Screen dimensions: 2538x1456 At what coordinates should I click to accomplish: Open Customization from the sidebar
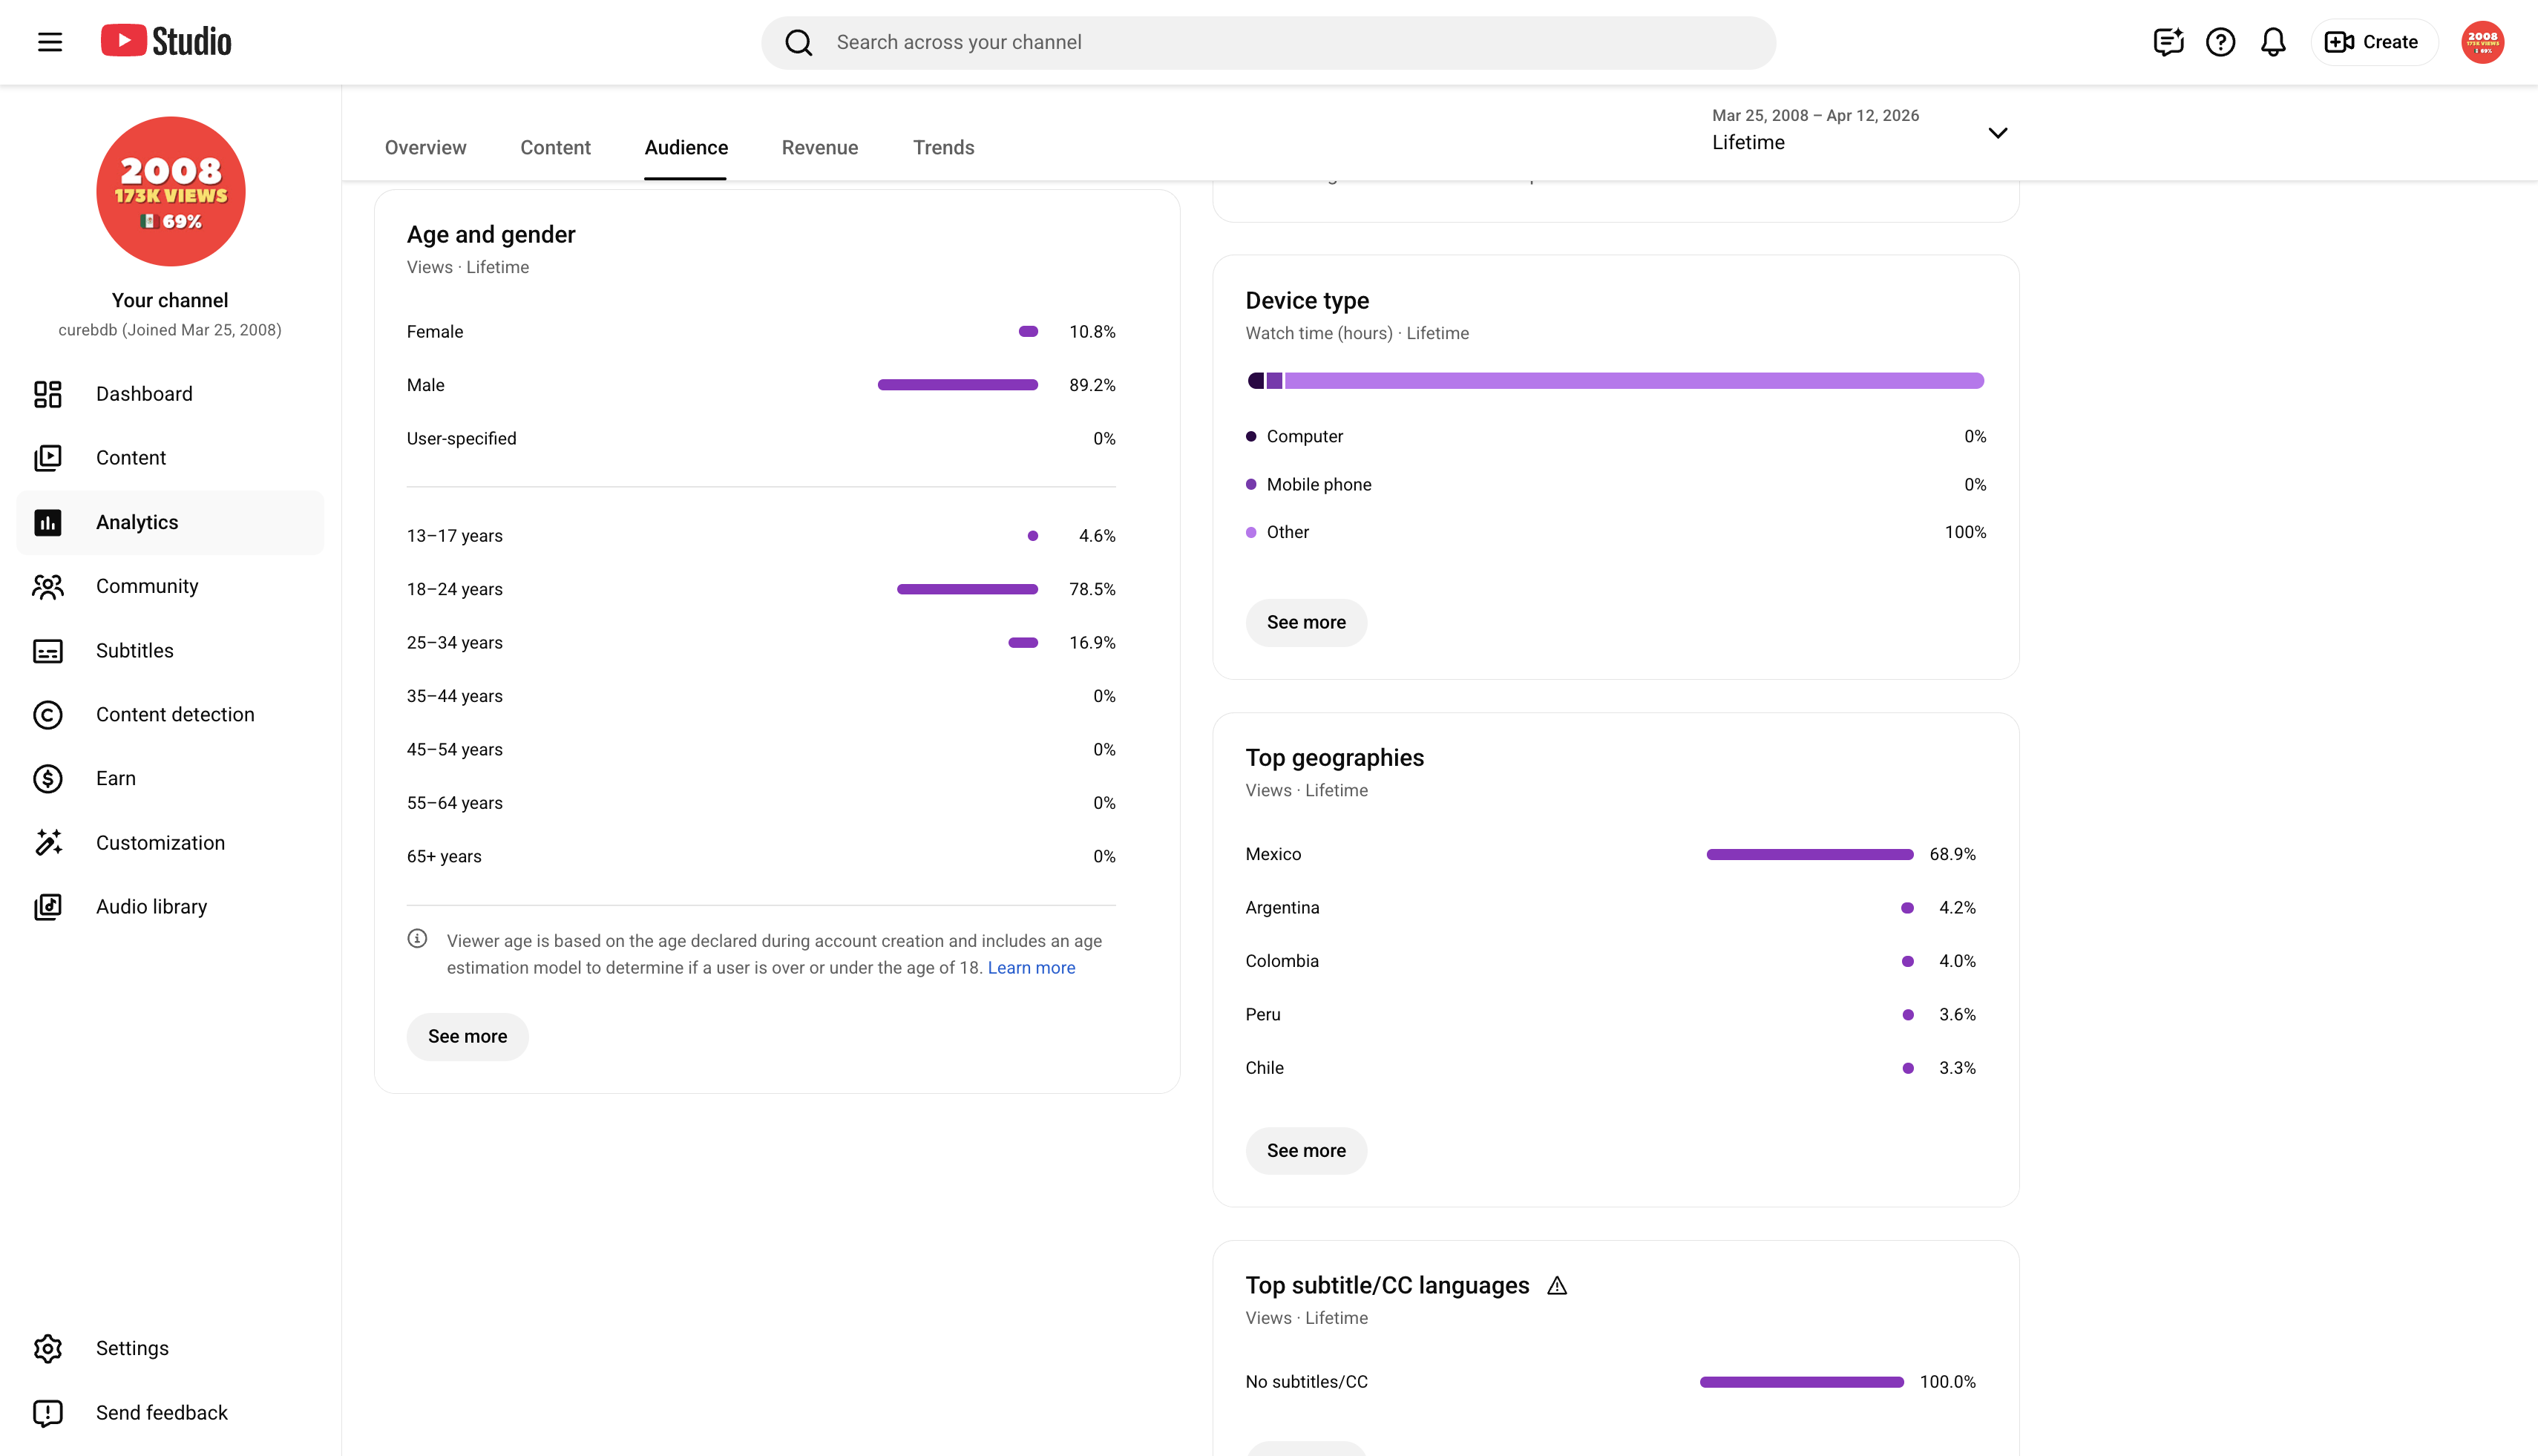pos(170,843)
